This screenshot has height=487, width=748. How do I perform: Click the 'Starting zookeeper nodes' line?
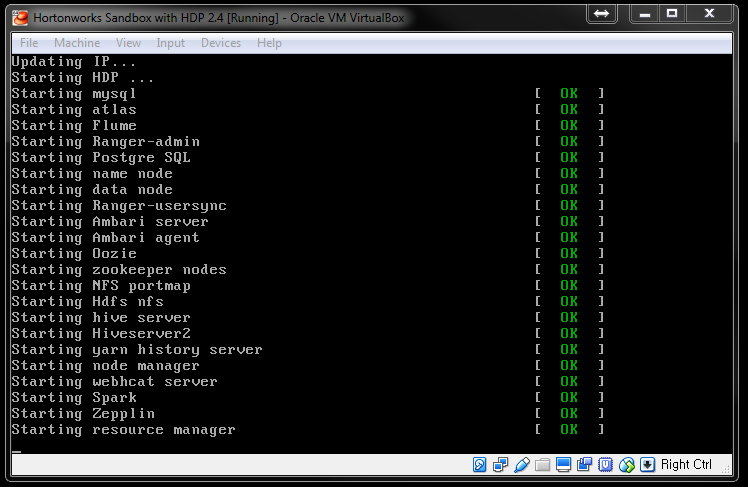[x=119, y=270]
